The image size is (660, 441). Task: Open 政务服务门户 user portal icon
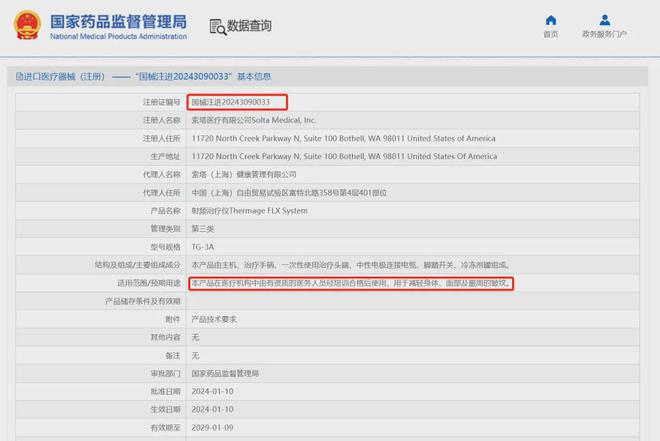[604, 20]
